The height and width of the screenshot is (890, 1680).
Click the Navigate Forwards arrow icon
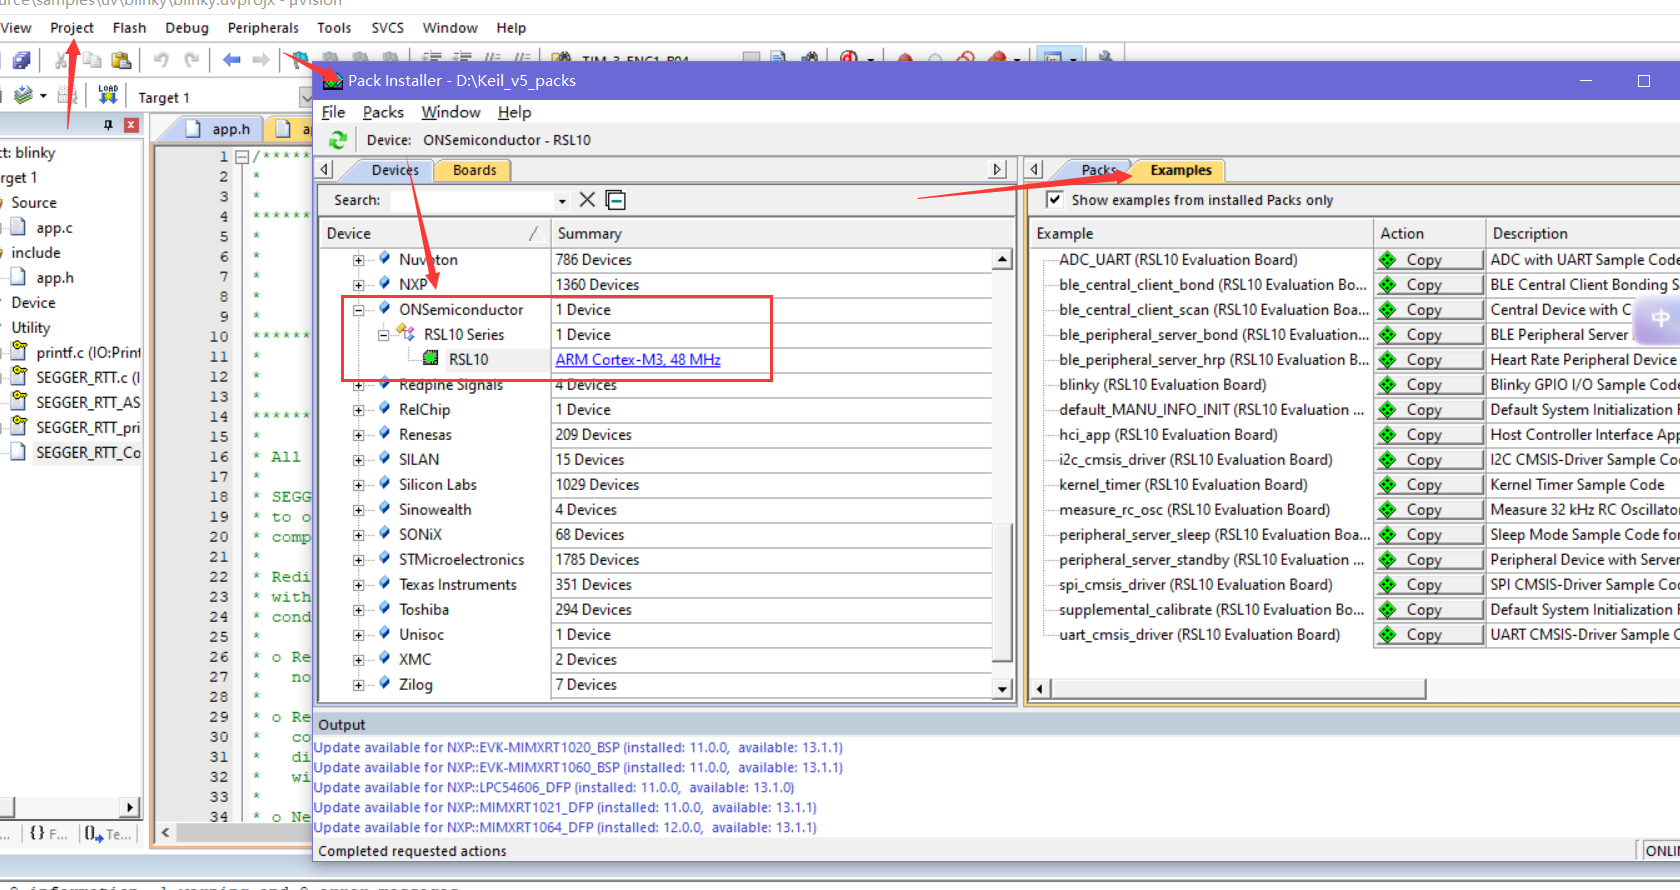tap(261, 60)
